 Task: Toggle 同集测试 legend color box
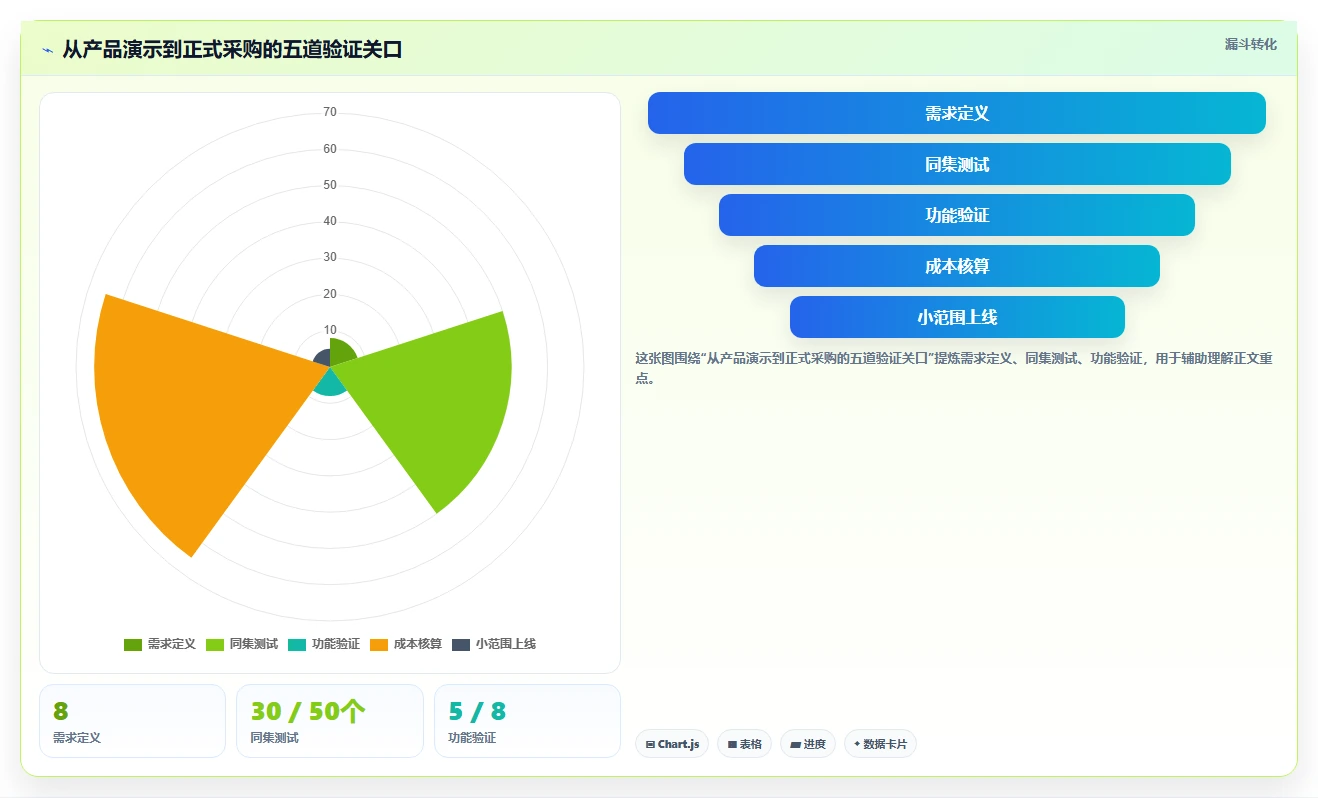tap(215, 645)
